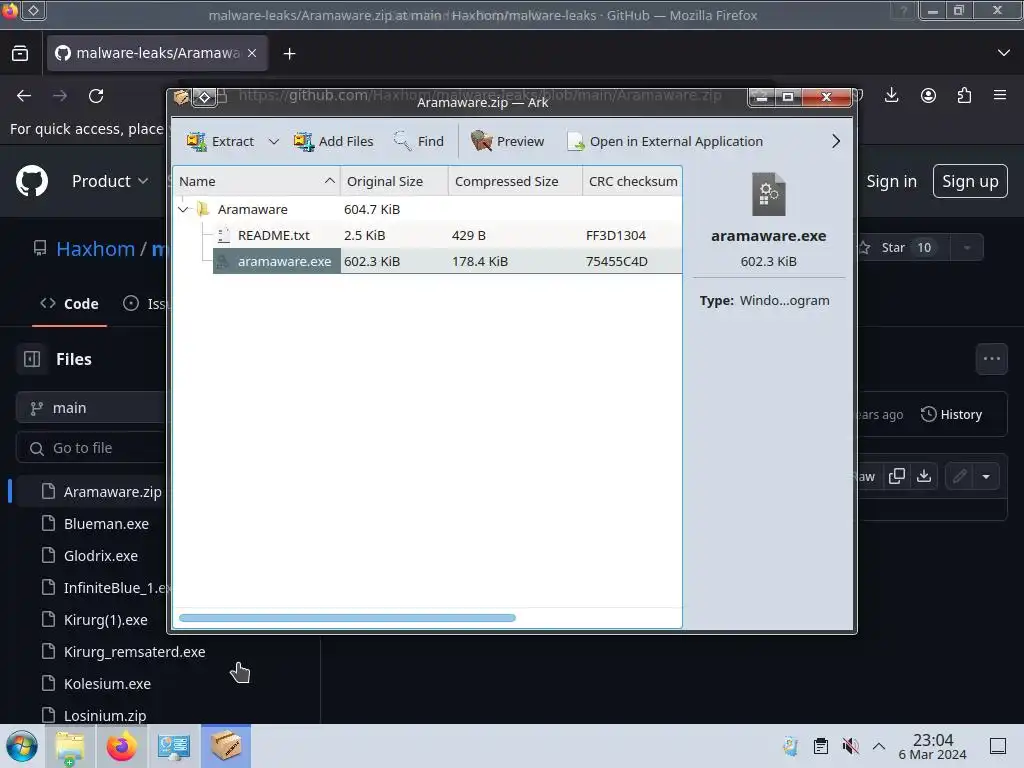Click the Ark window menu icon in title bar

point(181,97)
